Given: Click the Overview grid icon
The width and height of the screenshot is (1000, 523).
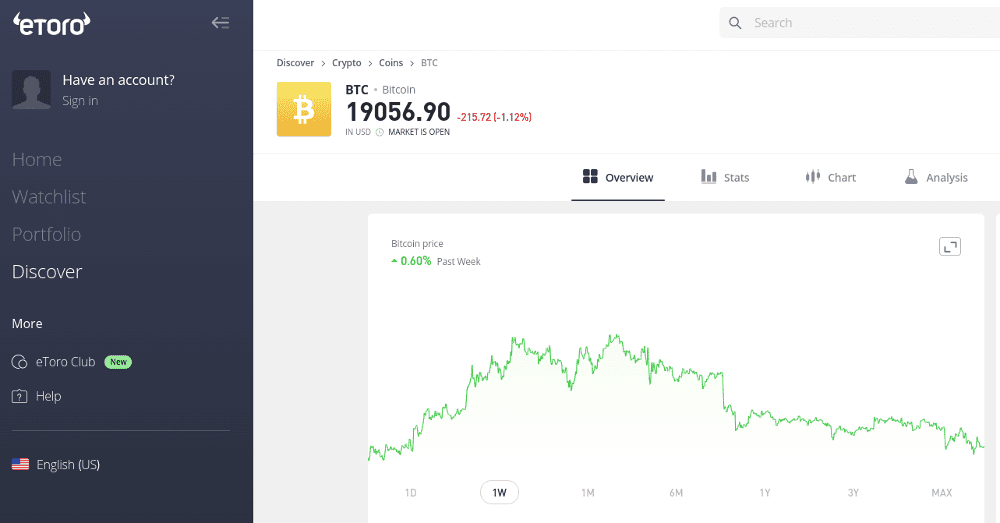Looking at the screenshot, I should point(590,176).
